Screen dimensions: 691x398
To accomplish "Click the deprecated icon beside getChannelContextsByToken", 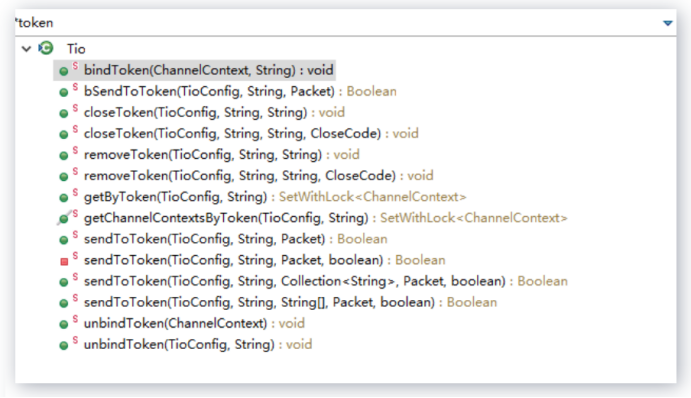I will coord(64,218).
